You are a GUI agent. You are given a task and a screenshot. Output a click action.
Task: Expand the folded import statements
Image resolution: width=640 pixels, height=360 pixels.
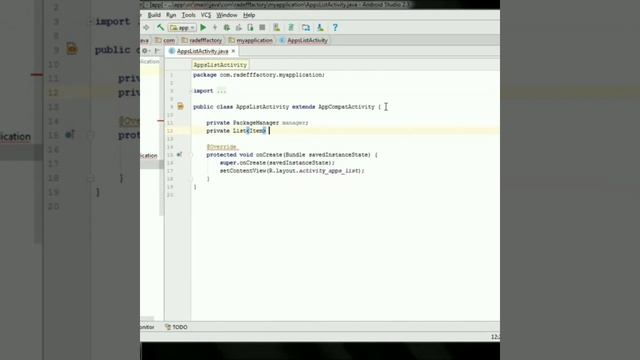[222, 91]
